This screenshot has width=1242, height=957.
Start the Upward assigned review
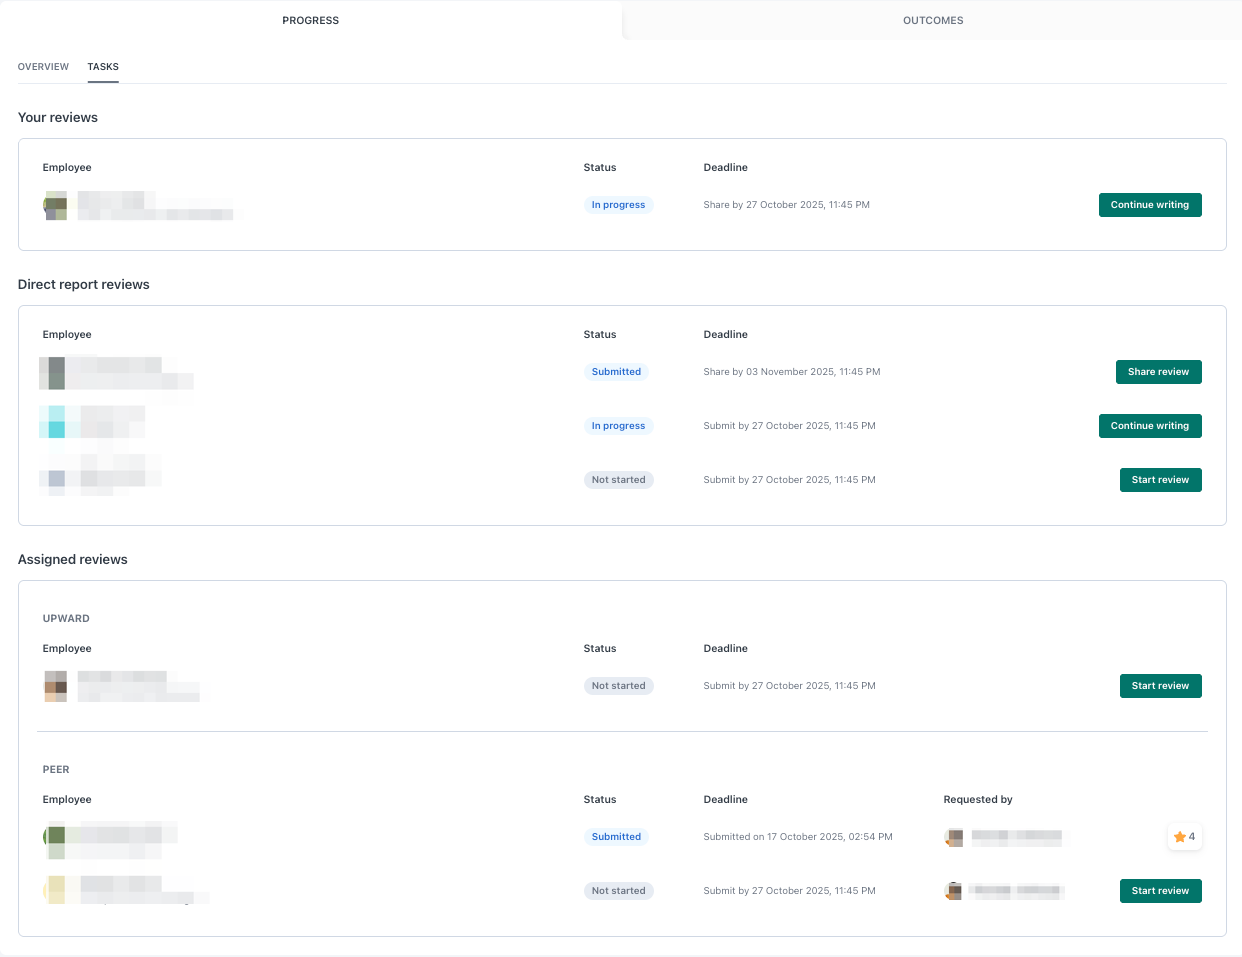pos(1160,686)
